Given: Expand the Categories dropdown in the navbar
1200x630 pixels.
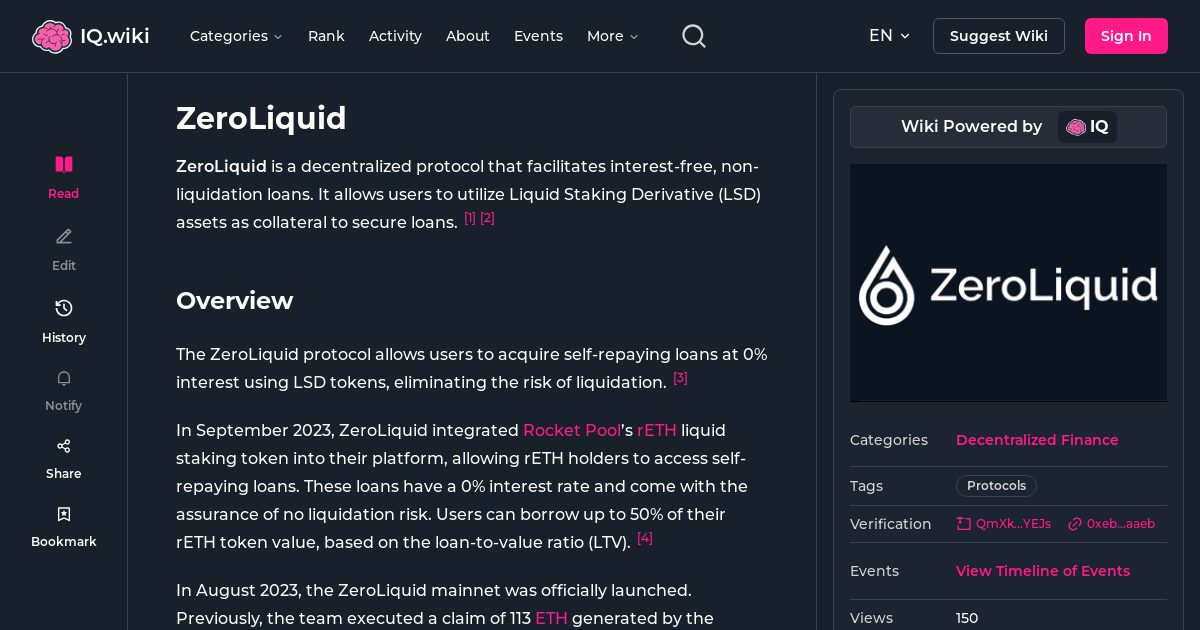Looking at the screenshot, I should pyautogui.click(x=236, y=36).
